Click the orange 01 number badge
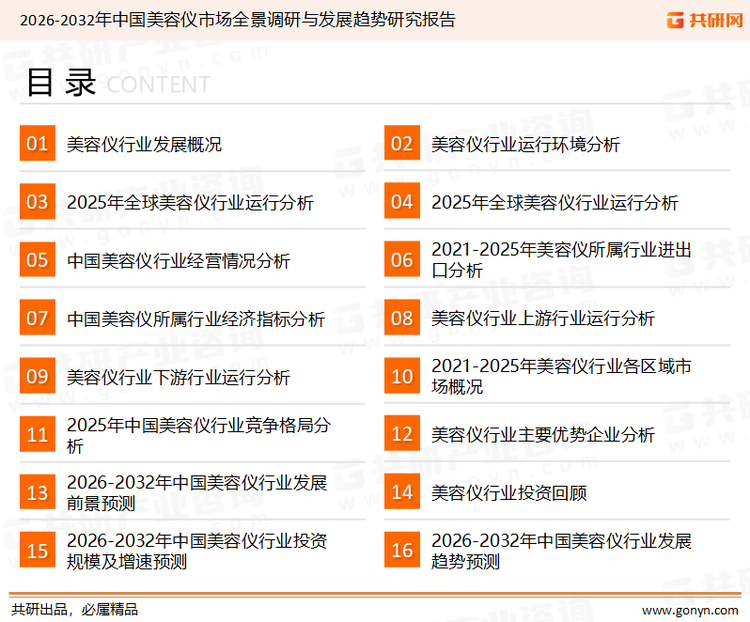 [x=37, y=144]
